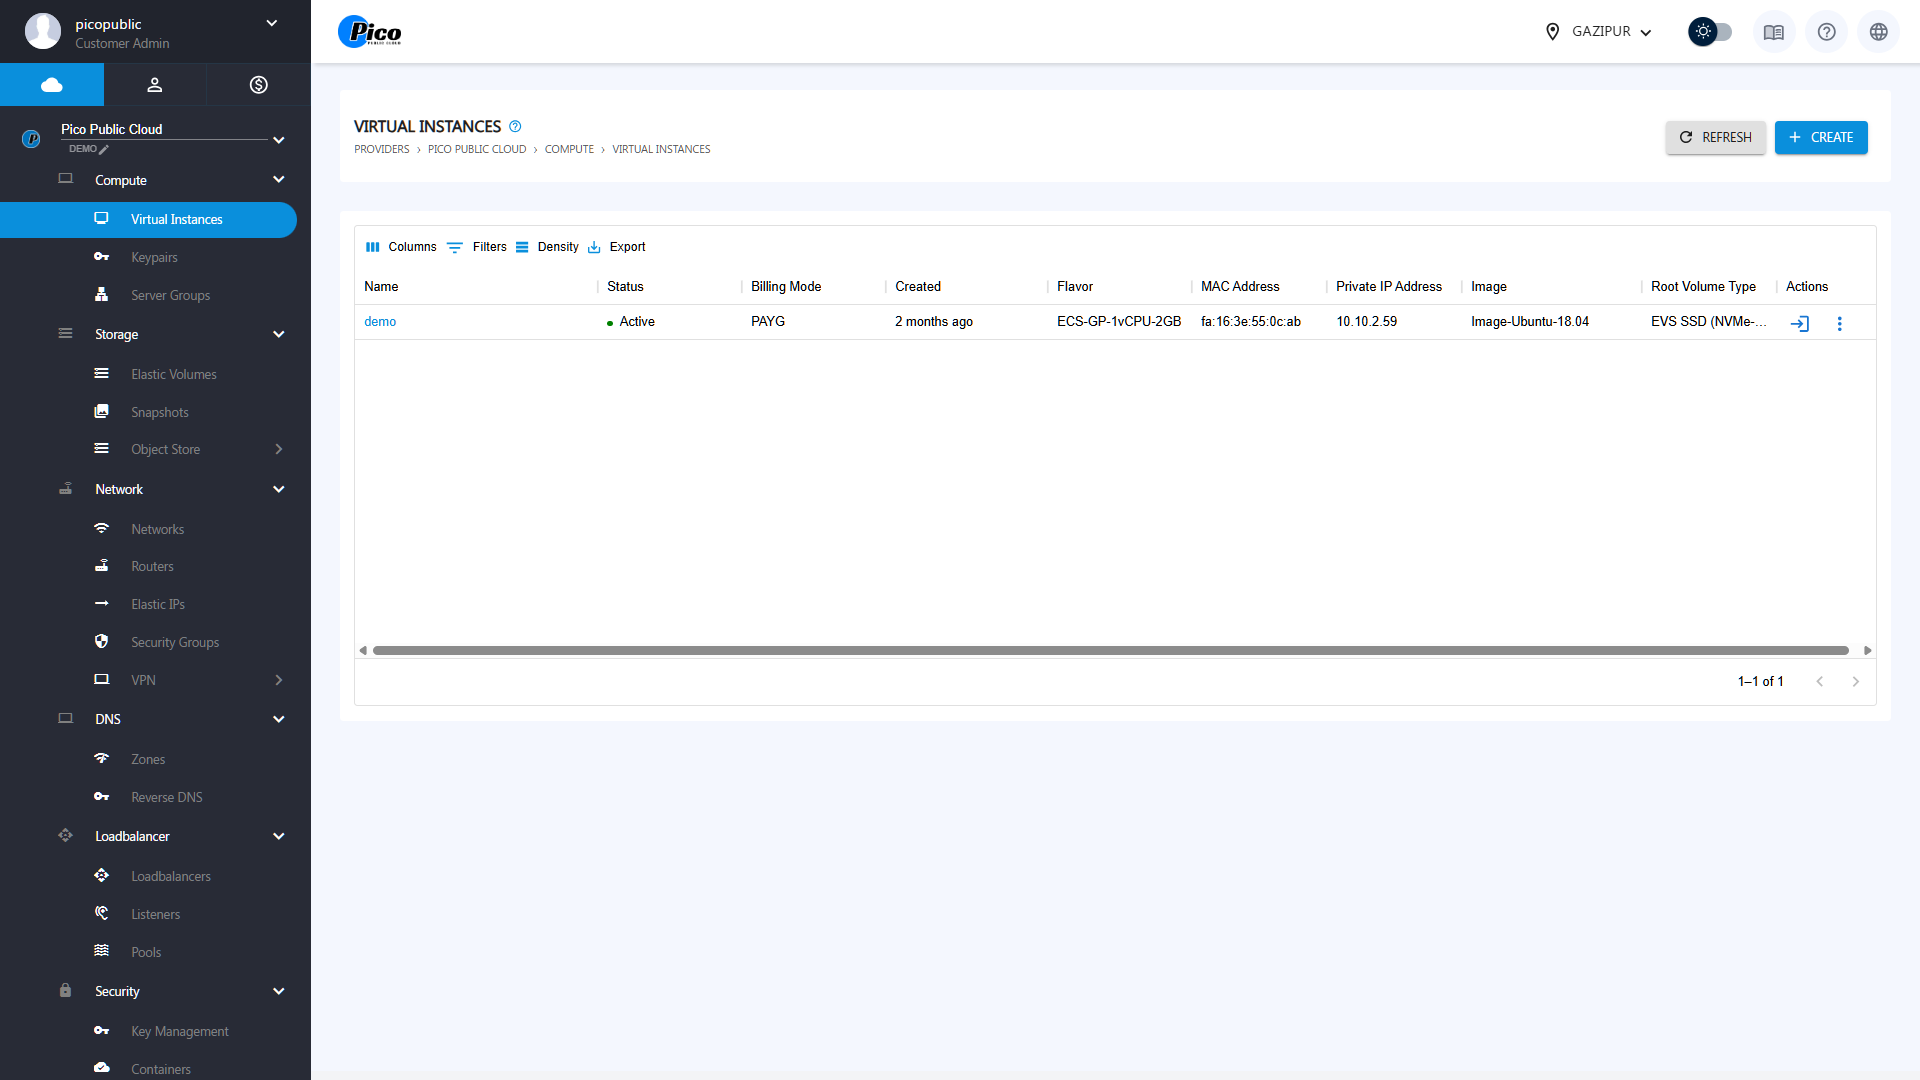Collapse the Compute sidebar section

[279, 180]
